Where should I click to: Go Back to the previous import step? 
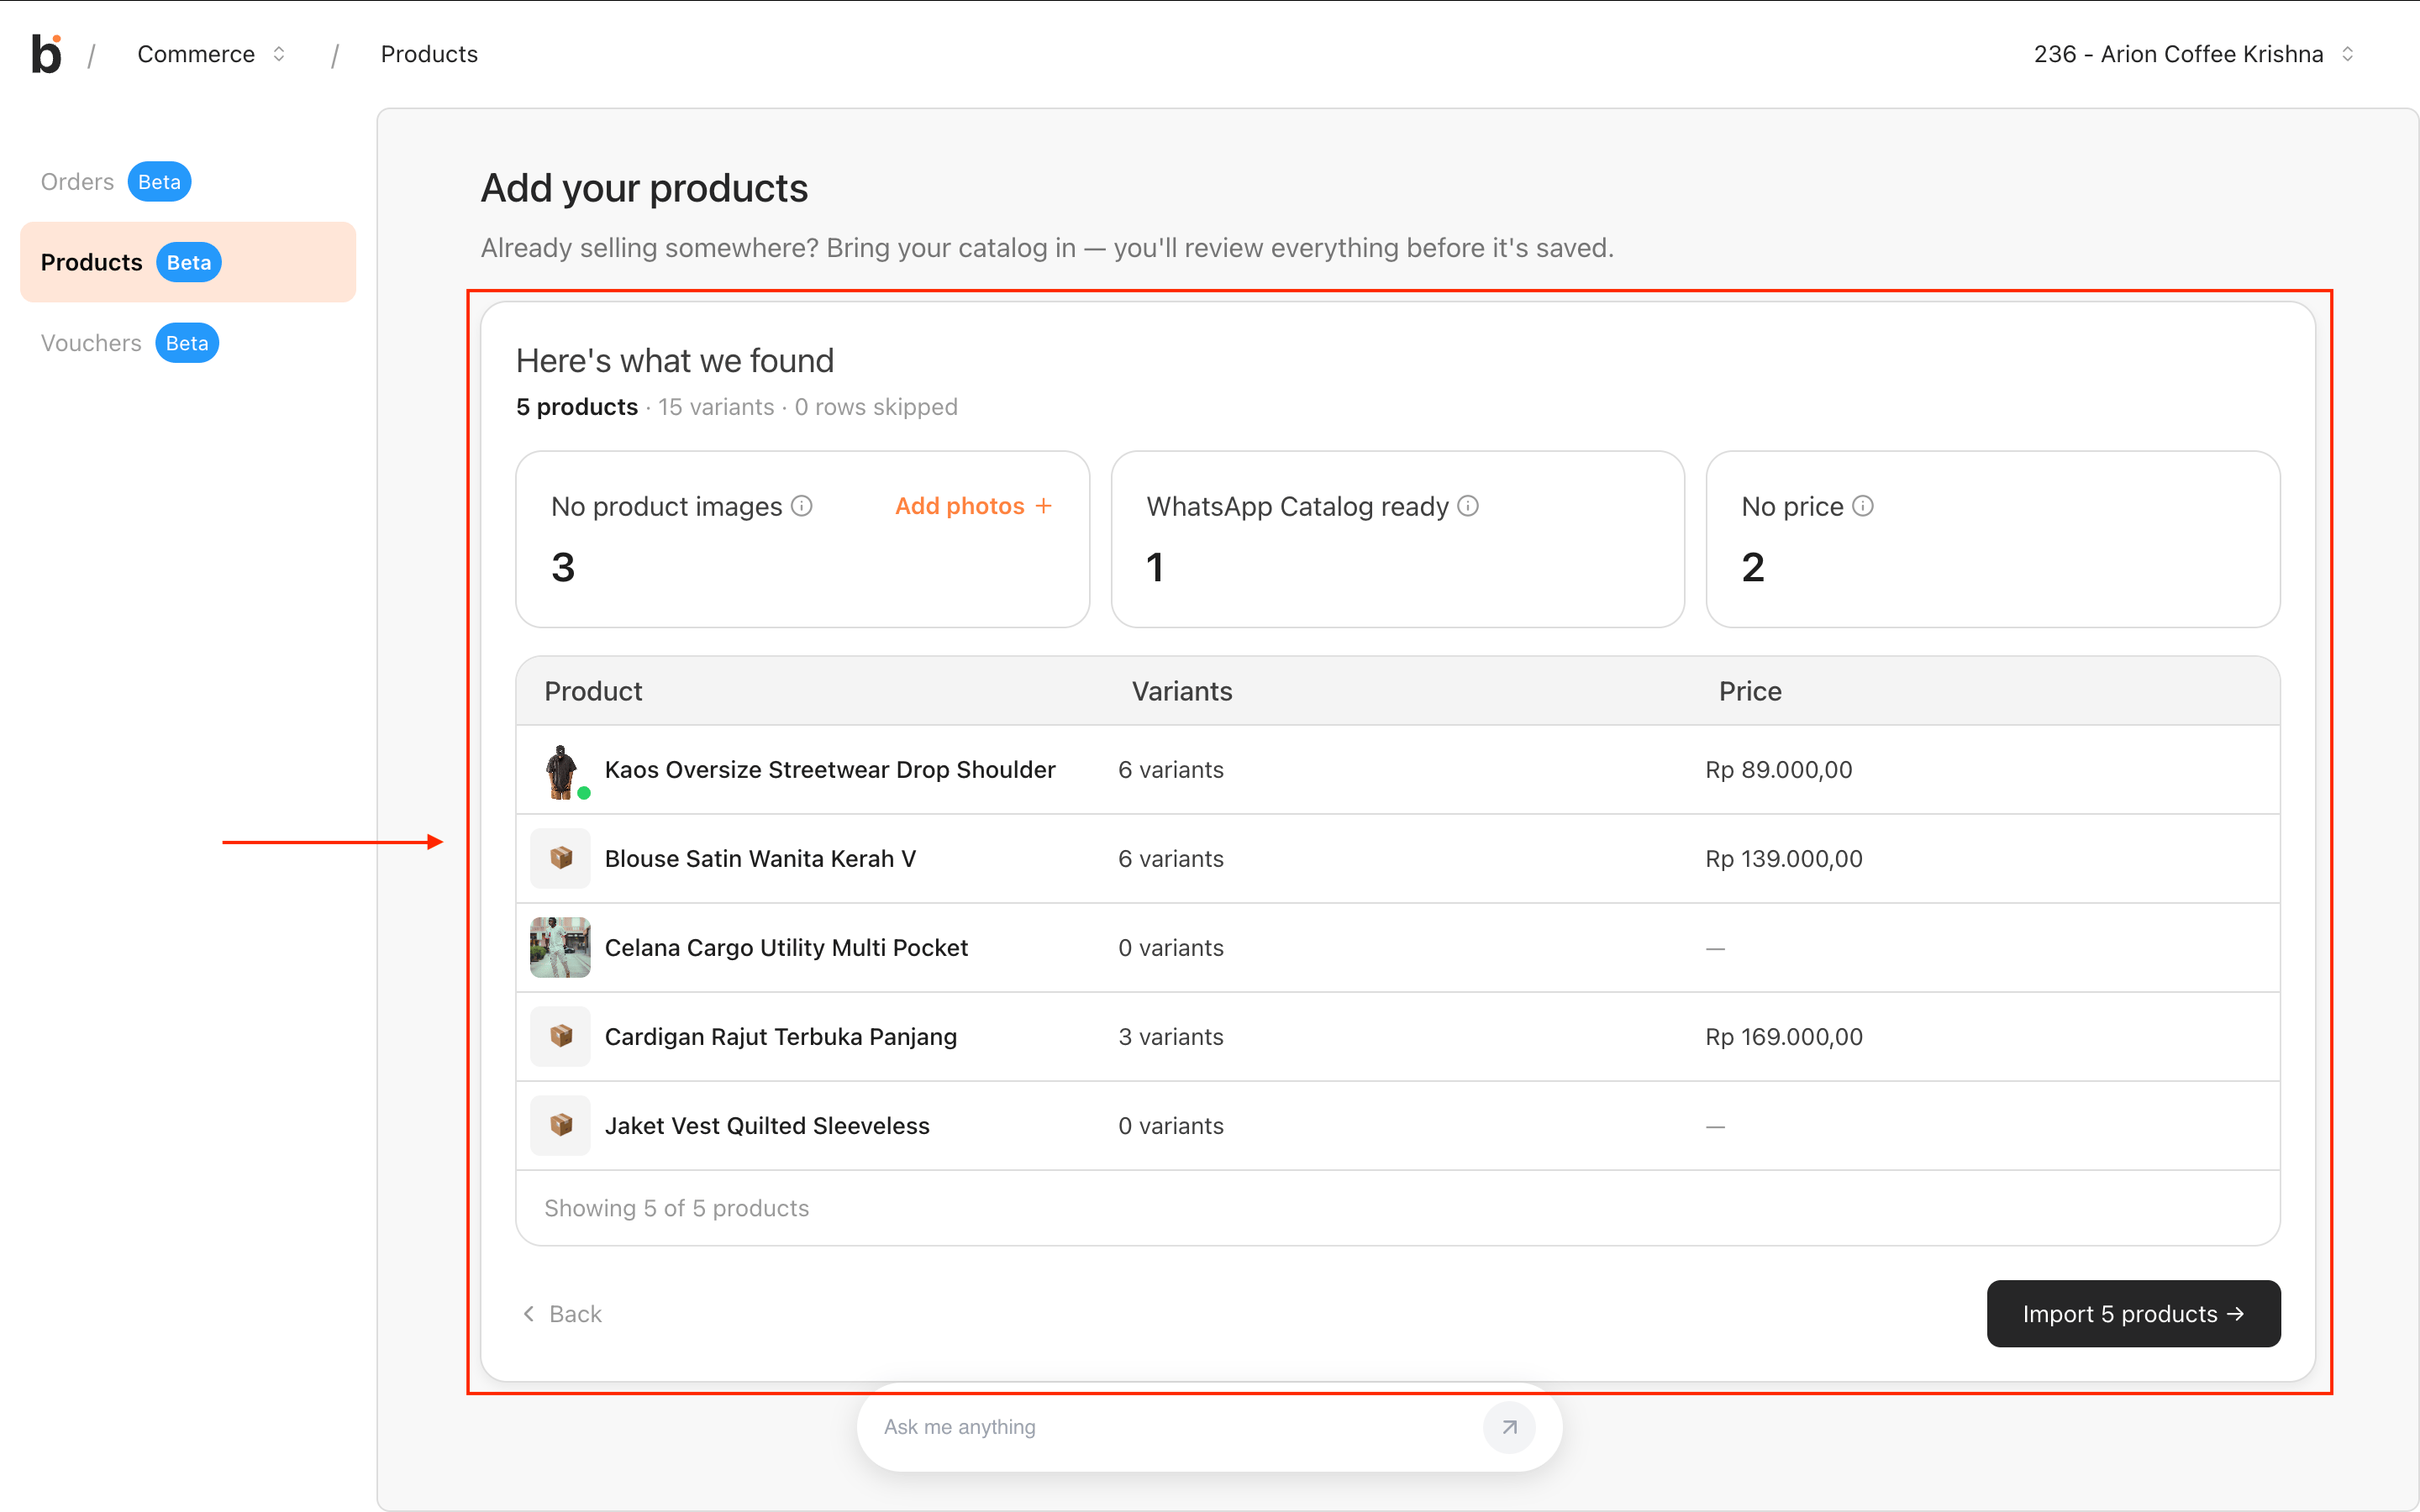[562, 1314]
